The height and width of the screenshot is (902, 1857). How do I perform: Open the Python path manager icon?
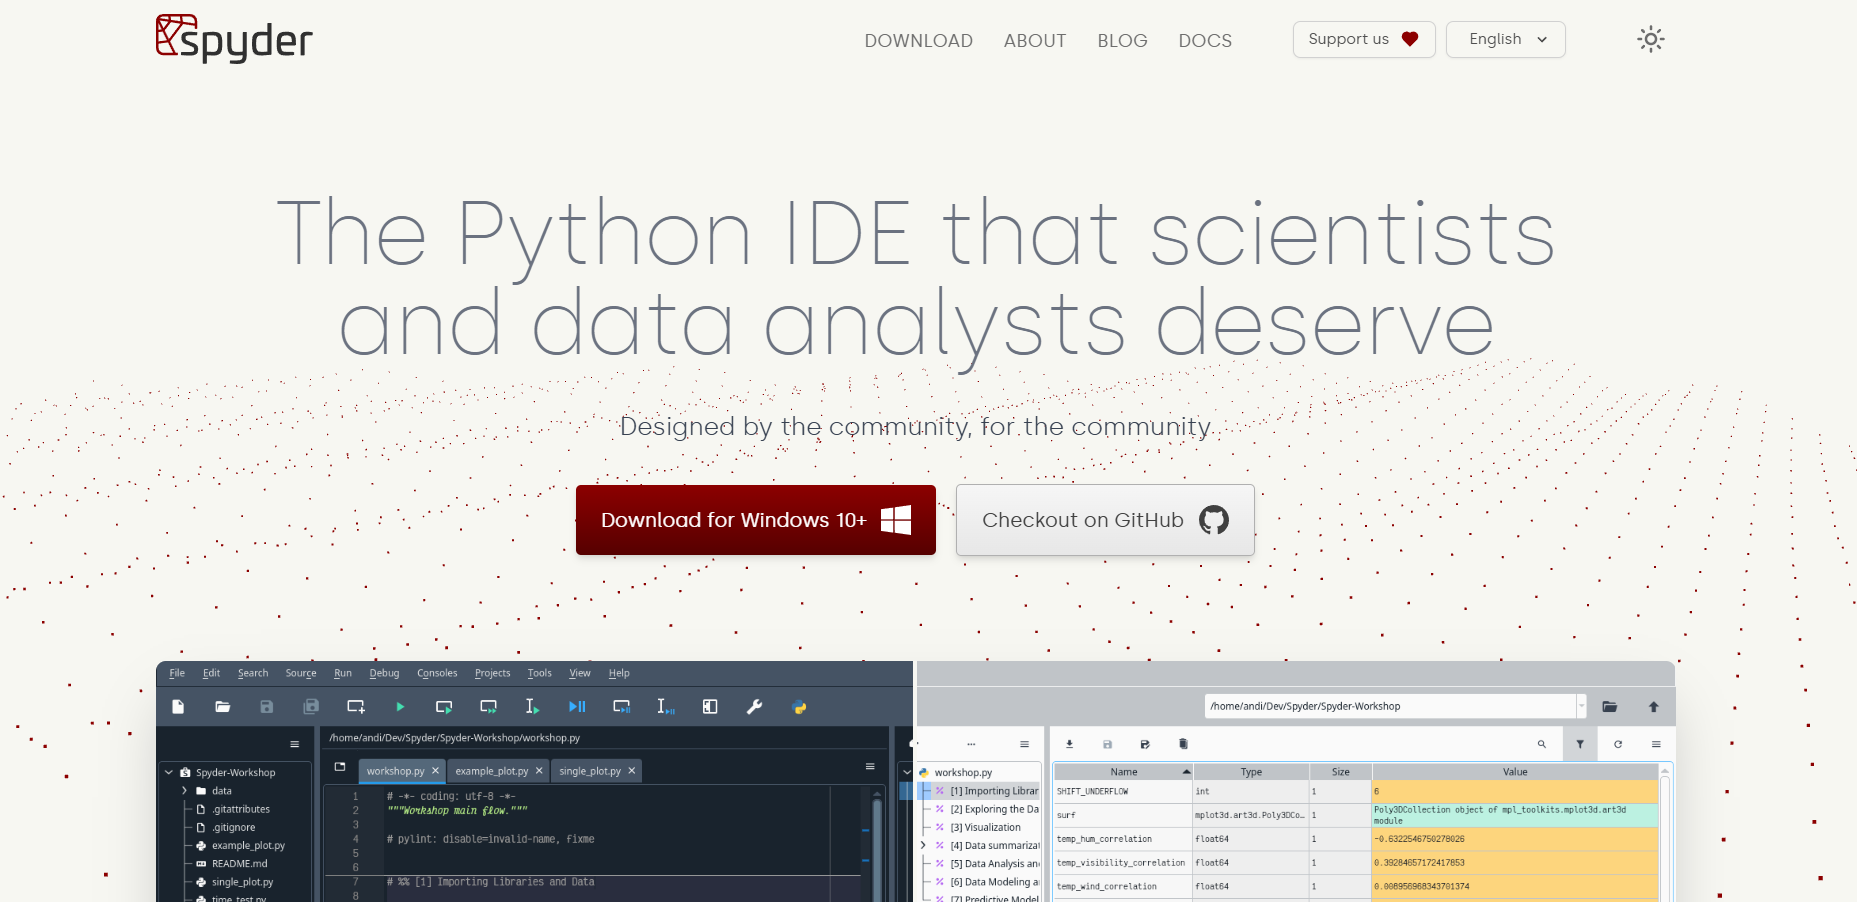click(x=799, y=707)
